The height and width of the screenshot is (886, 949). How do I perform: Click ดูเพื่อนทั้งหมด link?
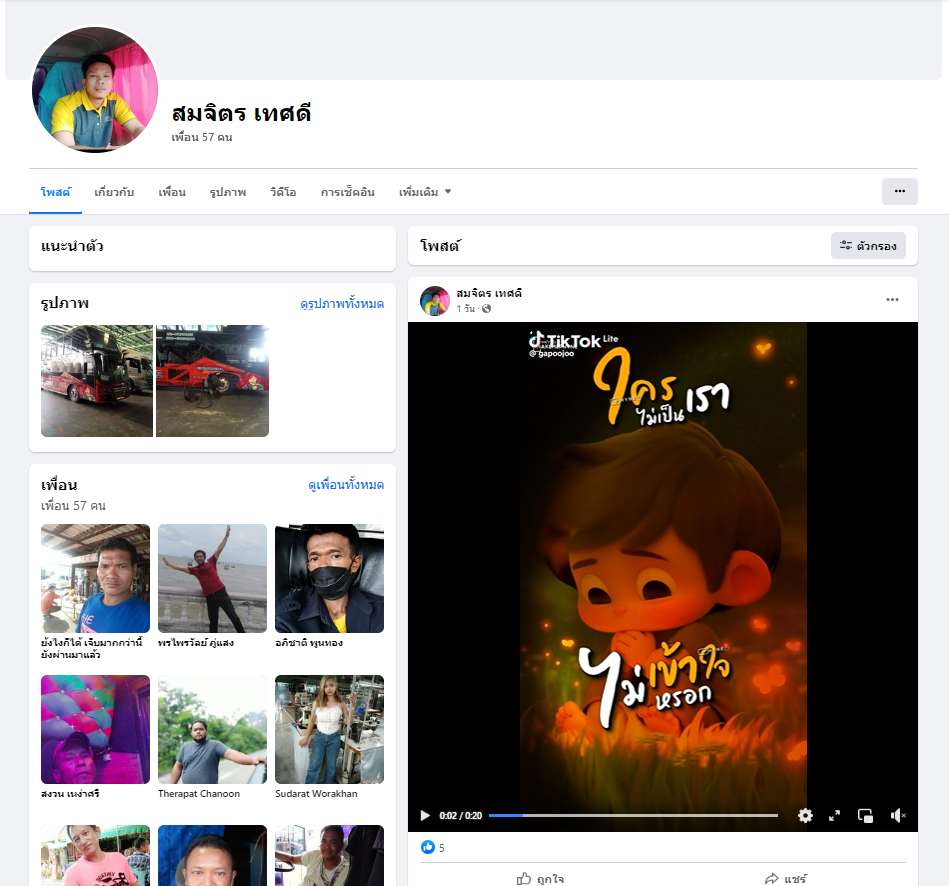click(346, 485)
